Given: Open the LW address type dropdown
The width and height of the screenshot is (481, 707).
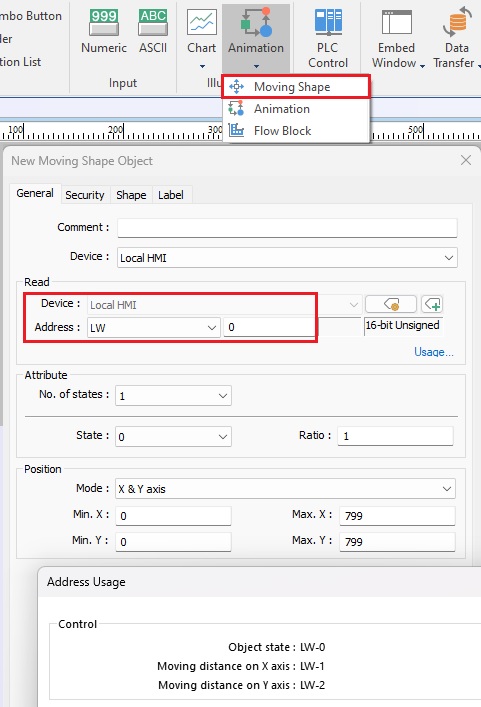Looking at the screenshot, I should point(153,327).
